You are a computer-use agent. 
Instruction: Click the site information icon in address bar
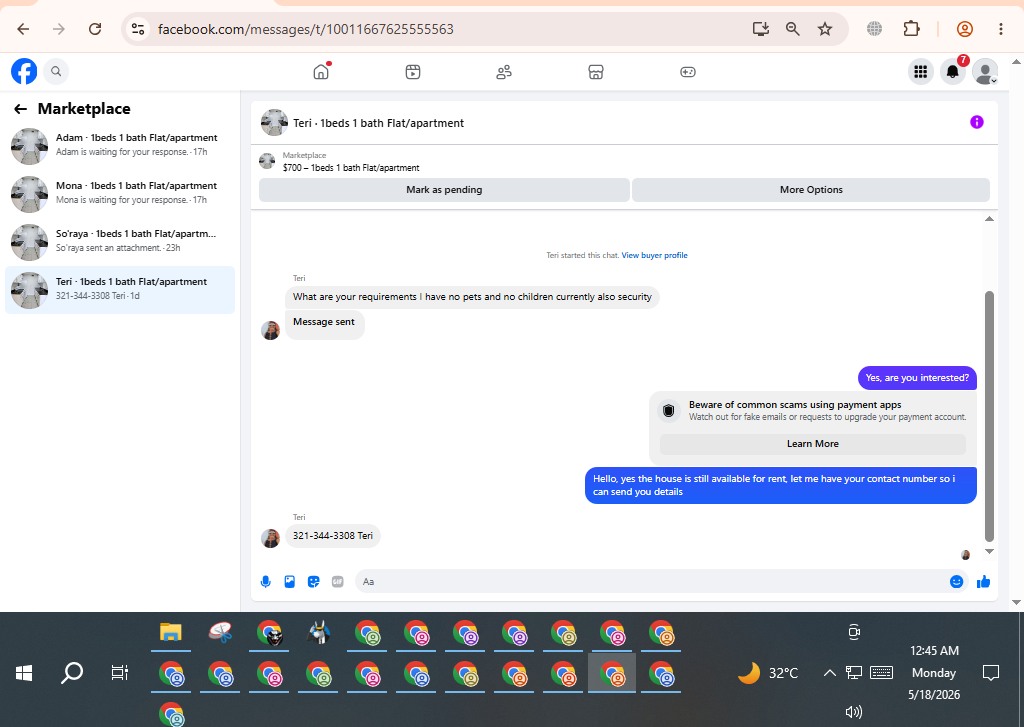click(138, 29)
